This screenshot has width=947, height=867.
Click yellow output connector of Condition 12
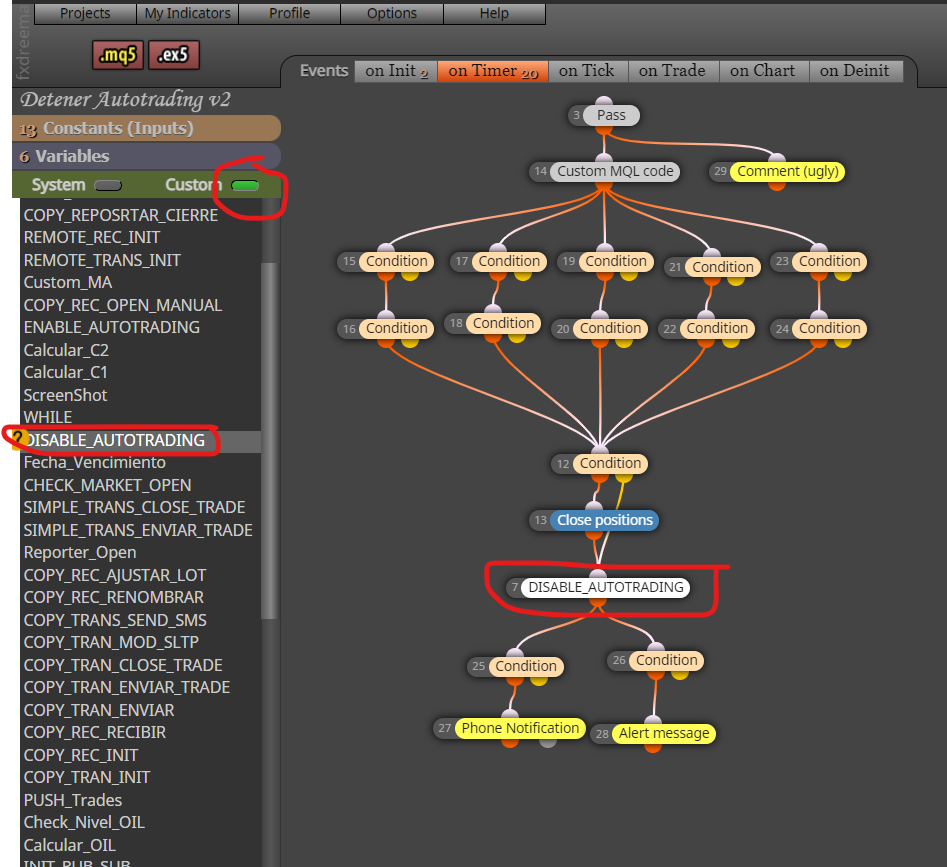click(624, 477)
